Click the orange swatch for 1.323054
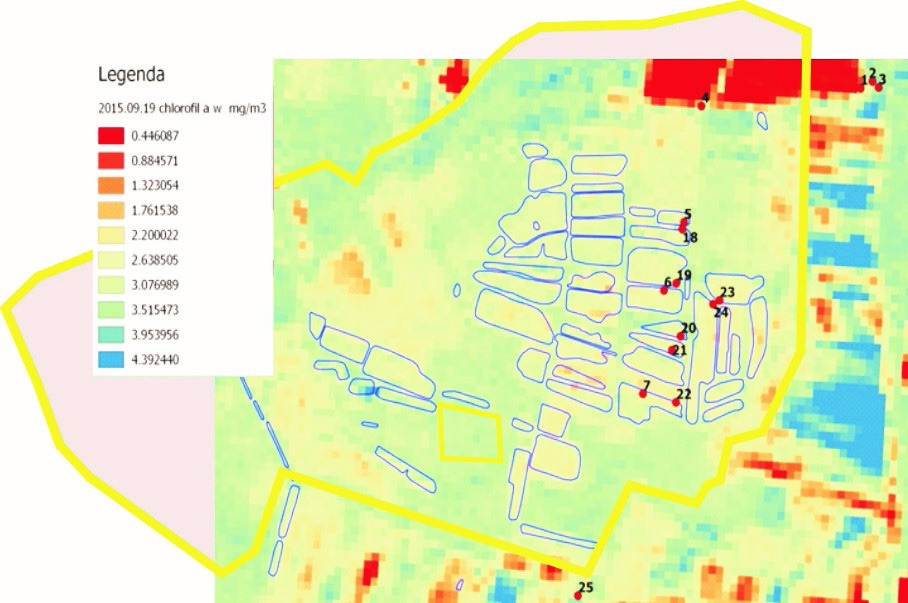 (x=111, y=185)
